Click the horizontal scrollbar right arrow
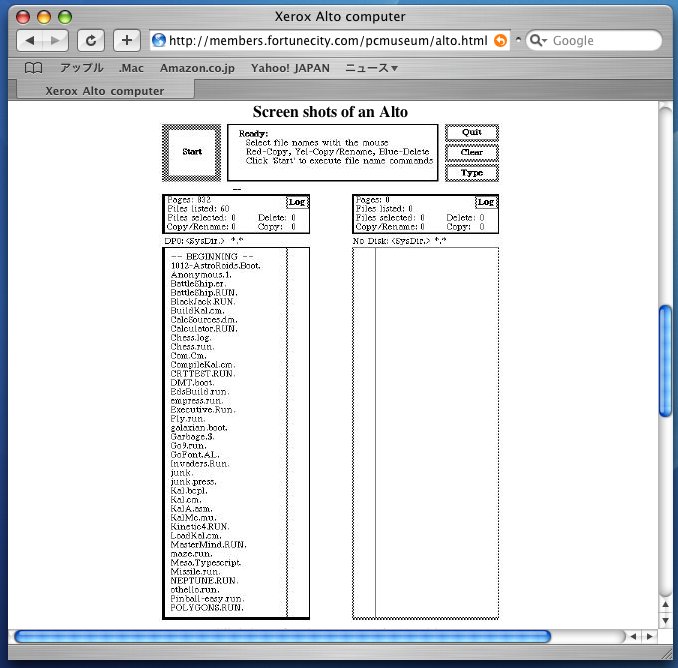Screen dimensions: 678x668 click(649, 636)
